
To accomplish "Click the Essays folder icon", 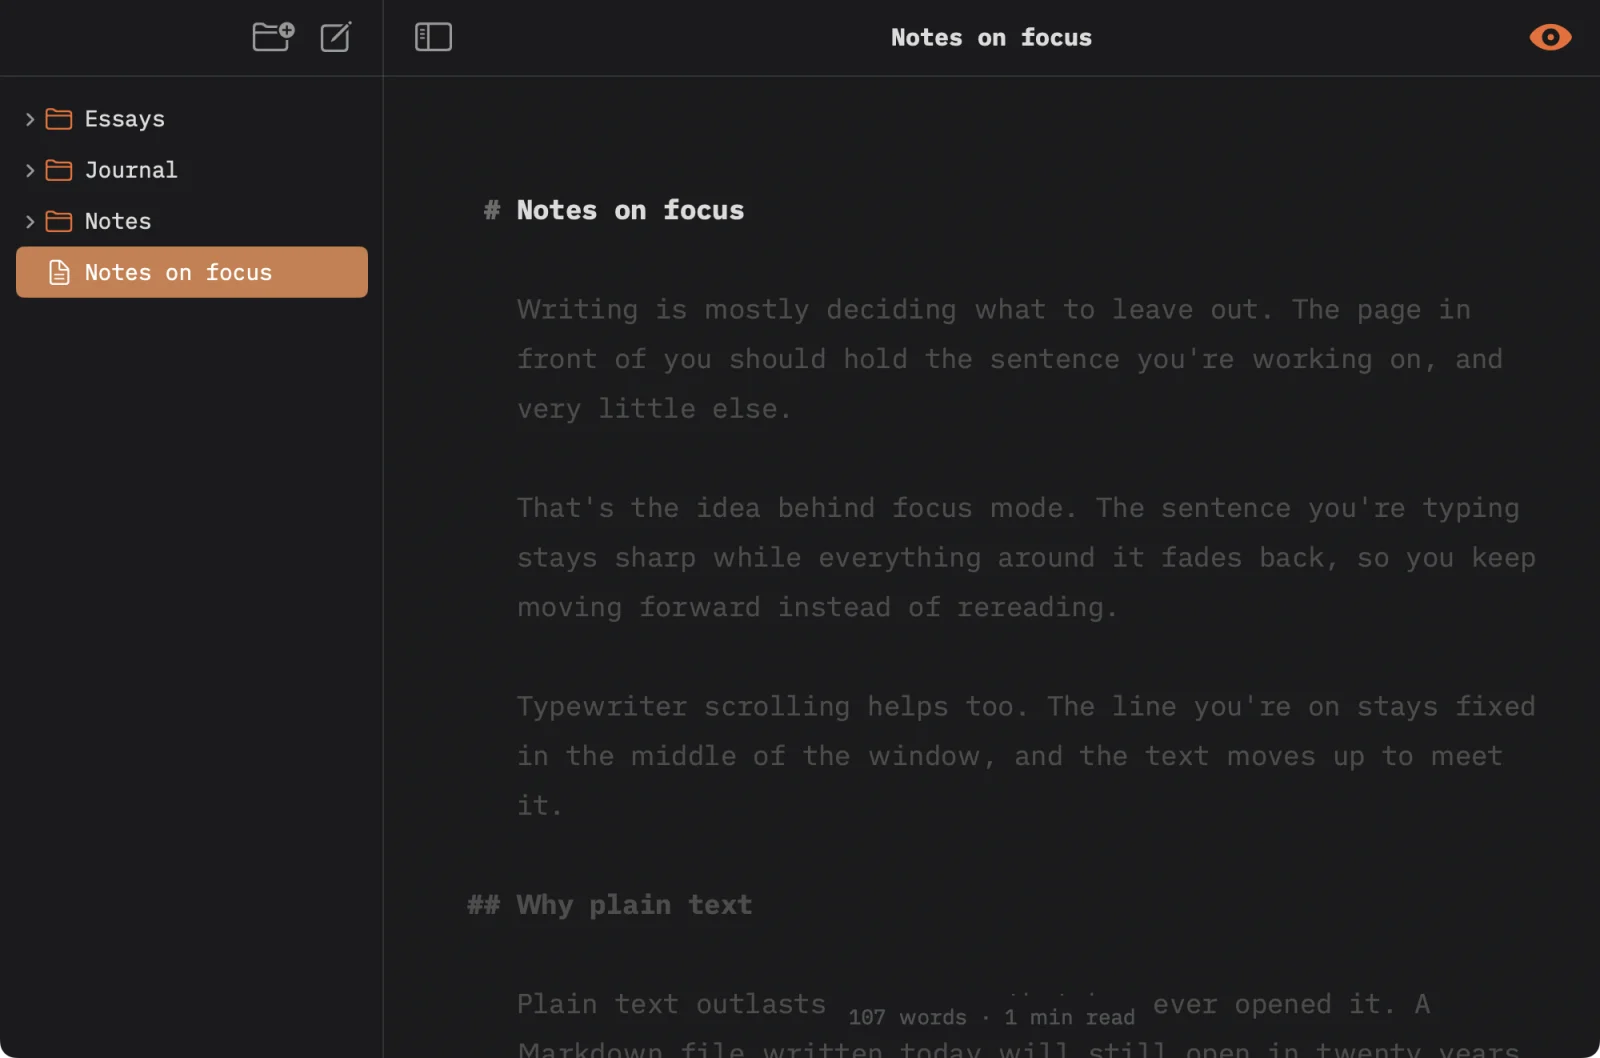I will pyautogui.click(x=59, y=119).
